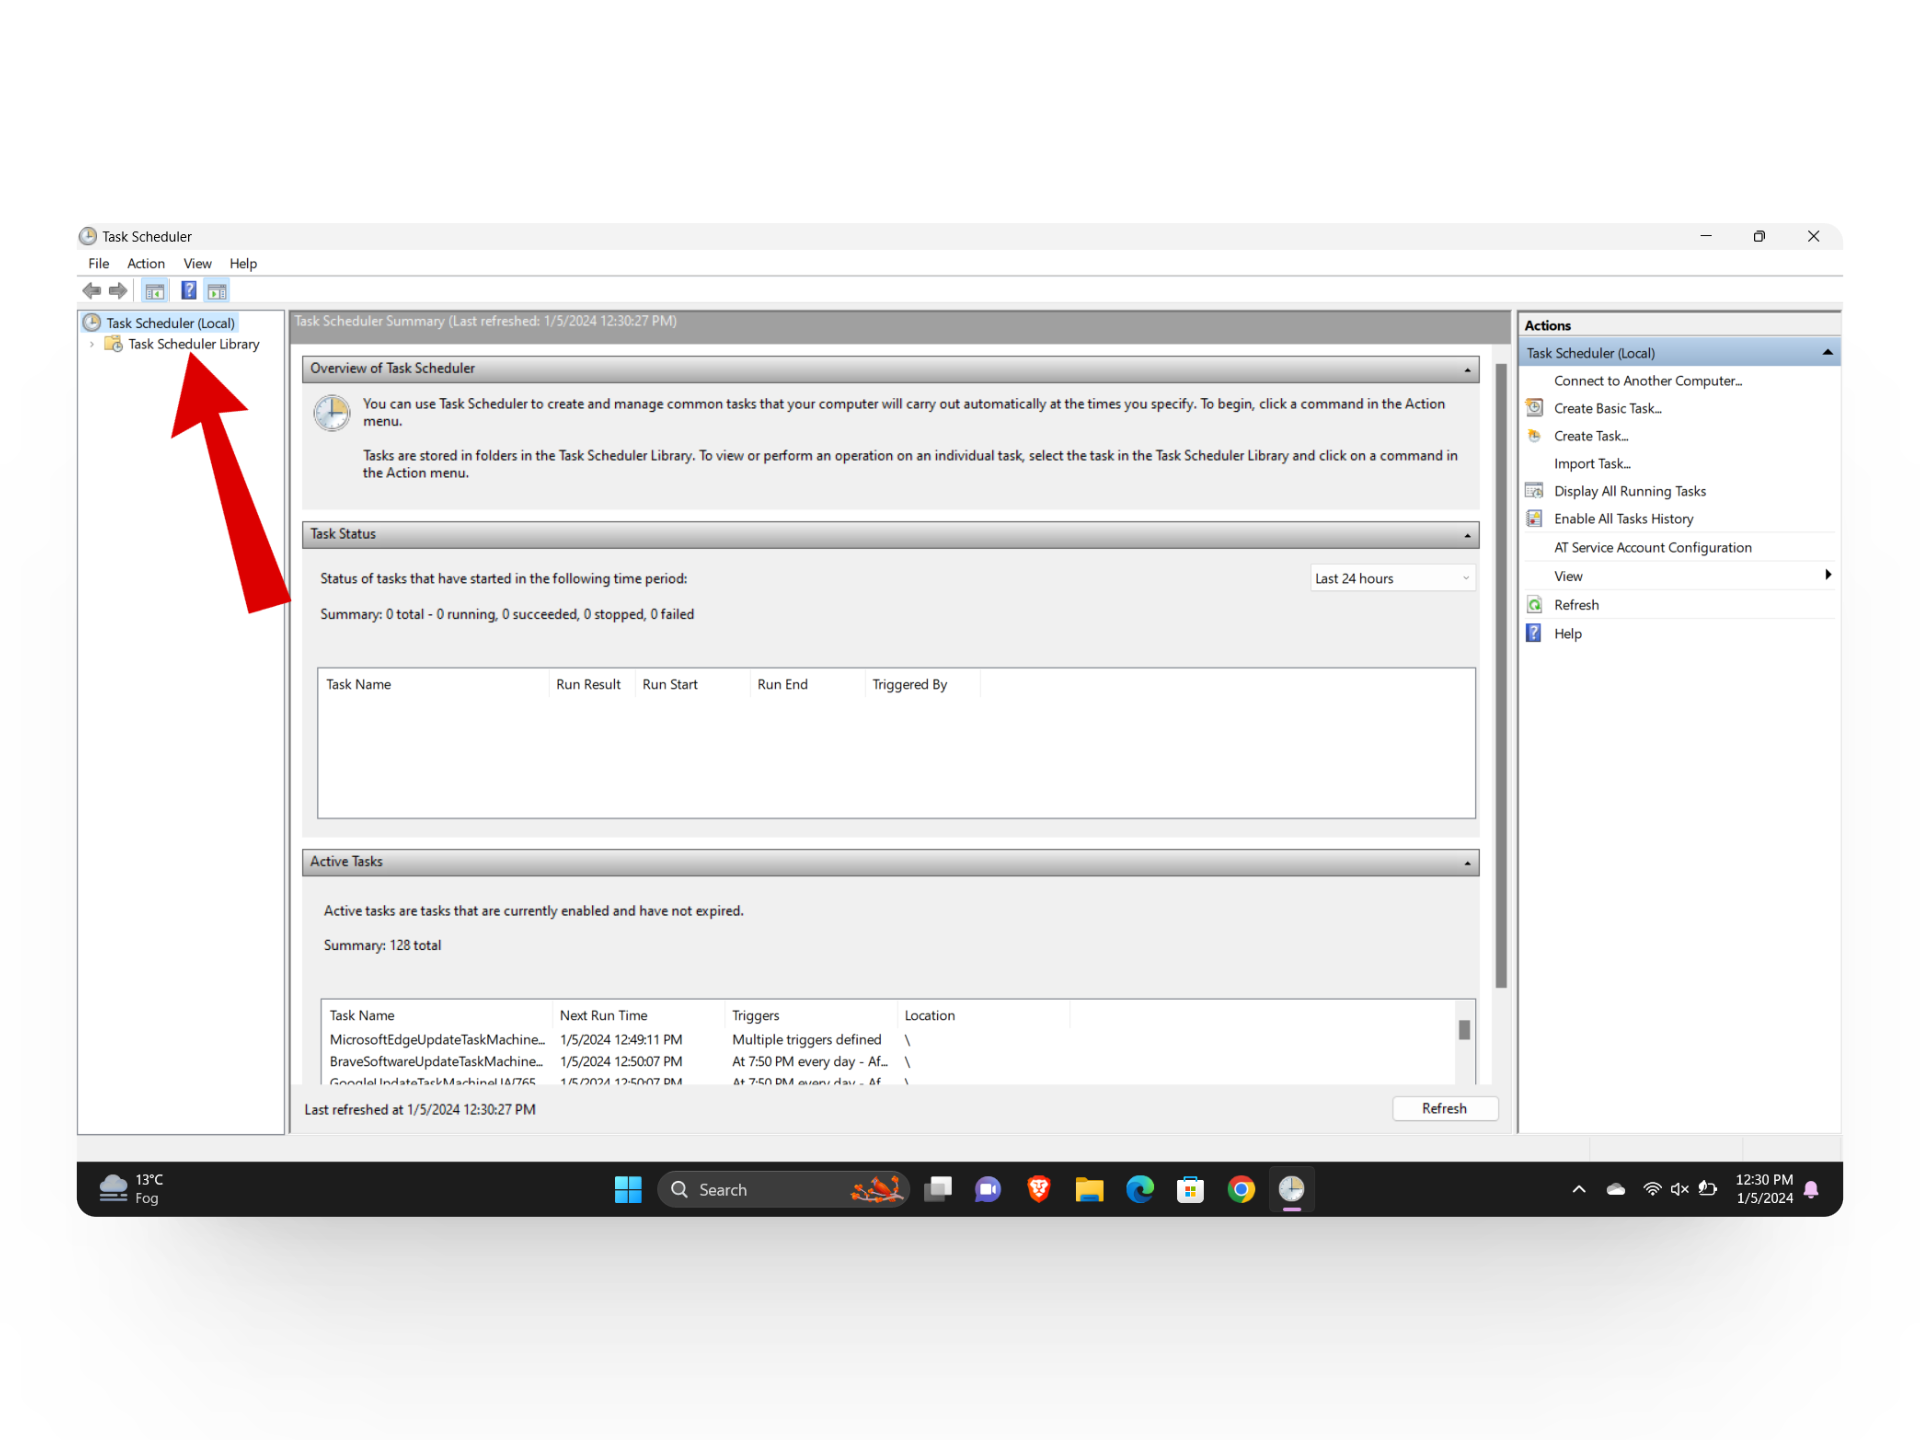Click Display All Running Tasks action
Viewport: 1920px width, 1440px height.
[x=1629, y=491]
